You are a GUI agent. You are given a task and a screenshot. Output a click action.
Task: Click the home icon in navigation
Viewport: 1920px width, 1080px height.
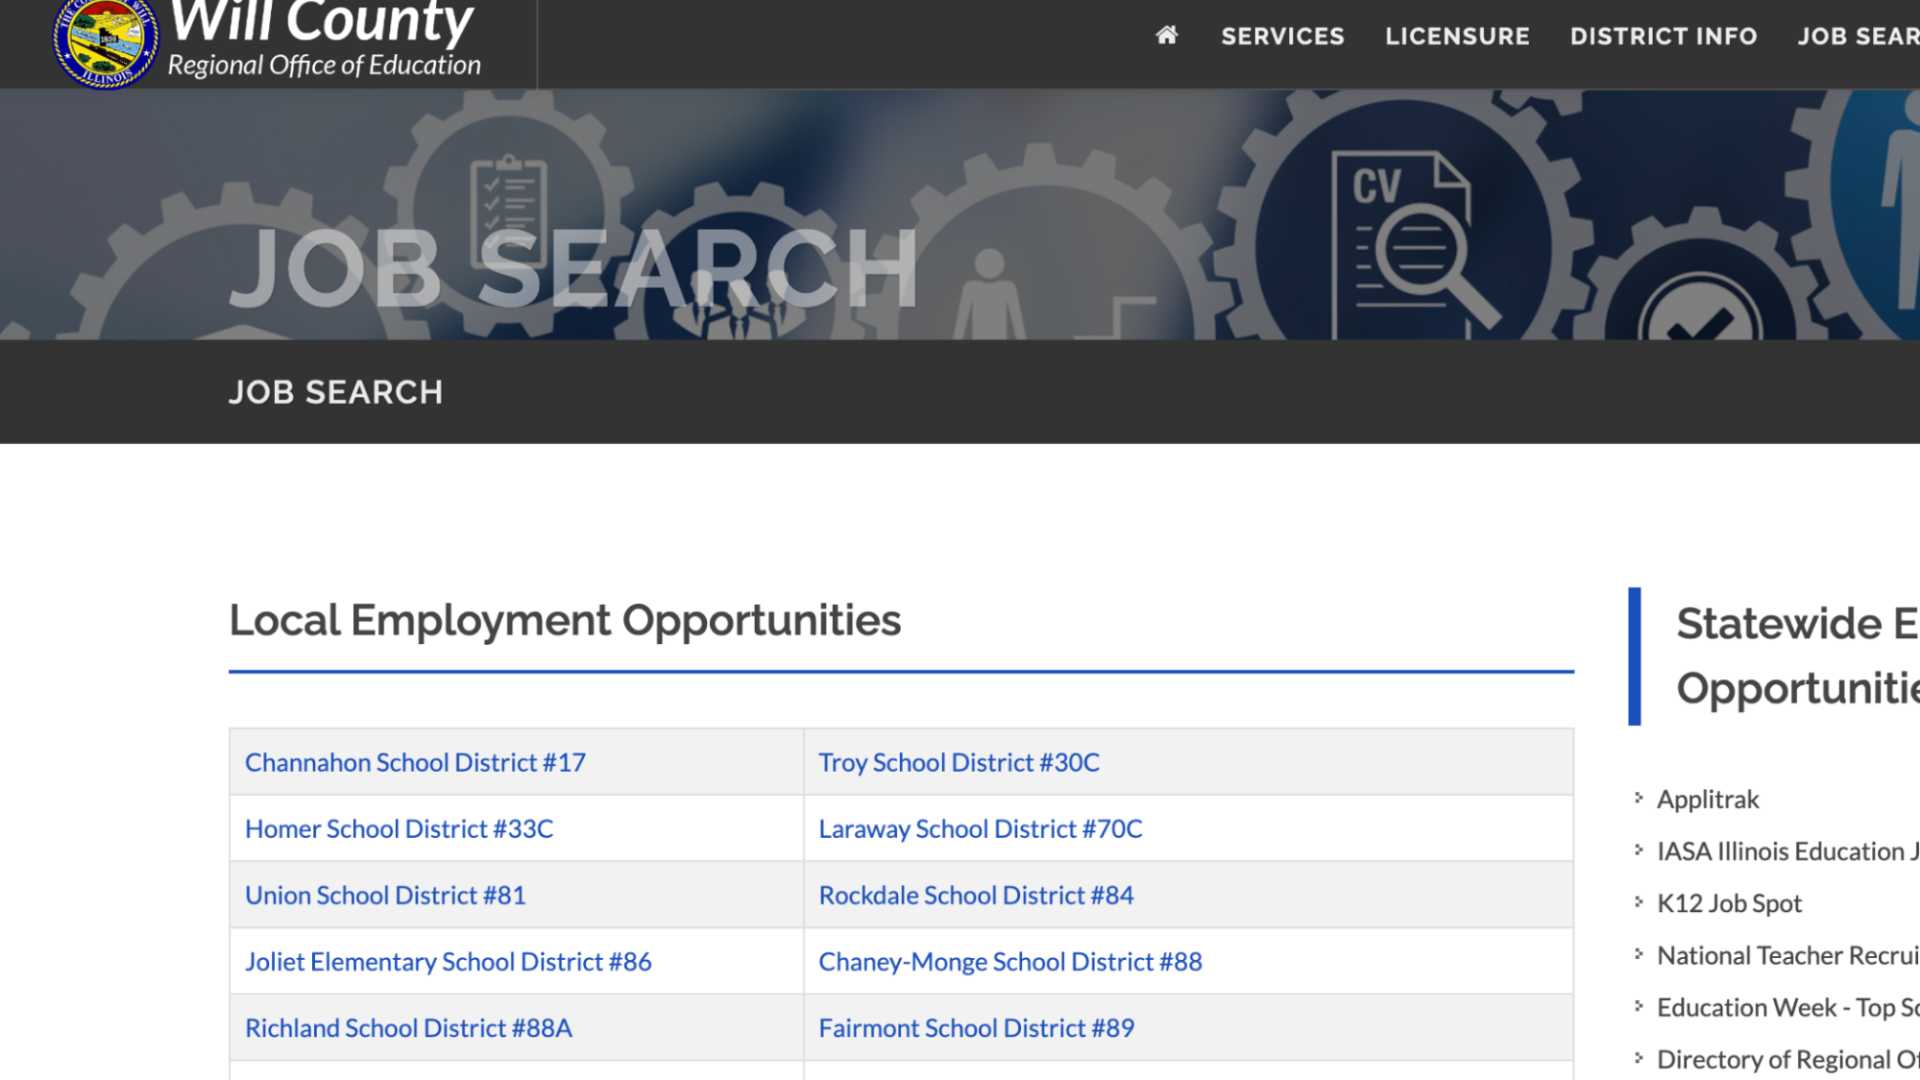[x=1166, y=36]
